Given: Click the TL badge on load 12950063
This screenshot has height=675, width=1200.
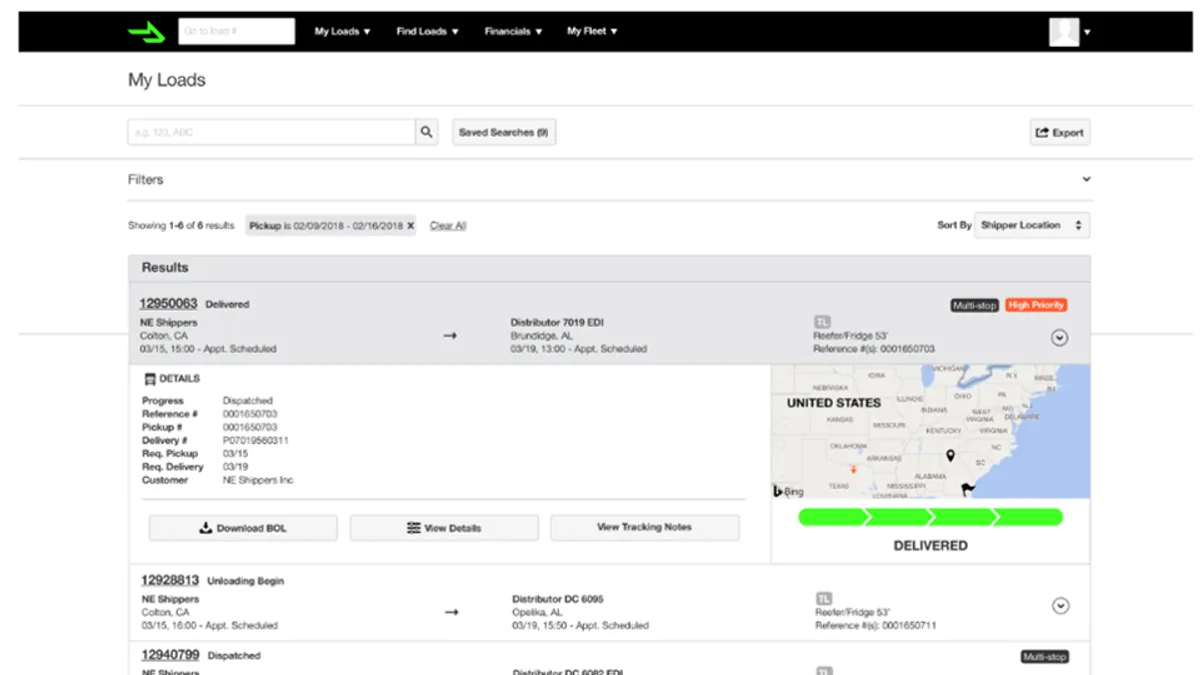Looking at the screenshot, I should pos(822,322).
